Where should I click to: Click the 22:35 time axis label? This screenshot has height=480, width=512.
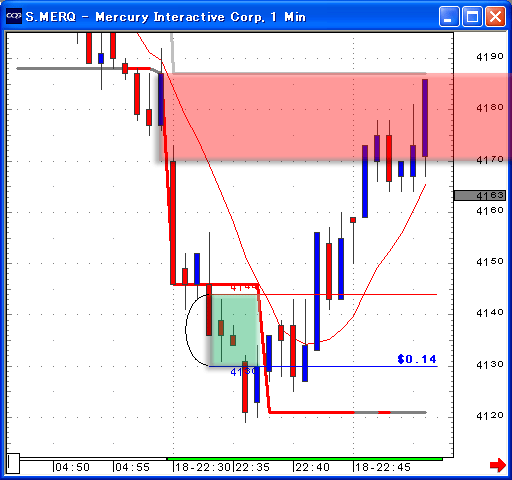(x=252, y=467)
